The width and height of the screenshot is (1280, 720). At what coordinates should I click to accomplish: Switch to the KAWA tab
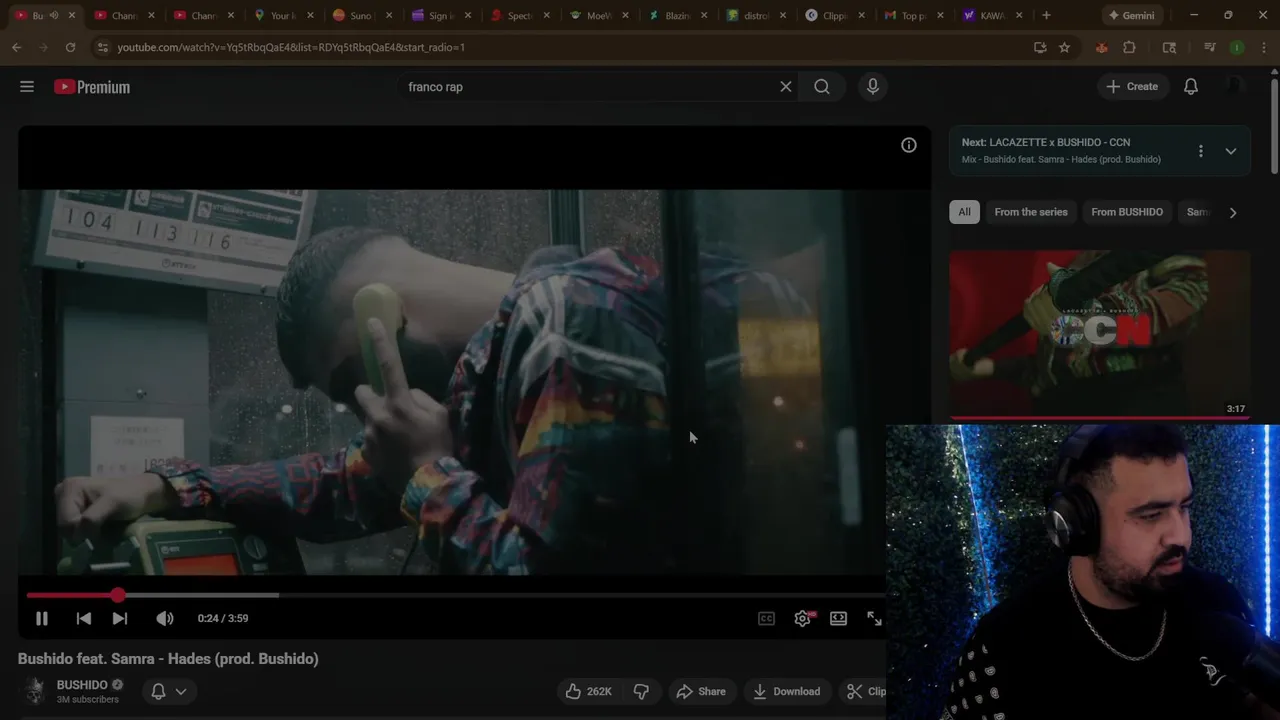click(x=991, y=15)
